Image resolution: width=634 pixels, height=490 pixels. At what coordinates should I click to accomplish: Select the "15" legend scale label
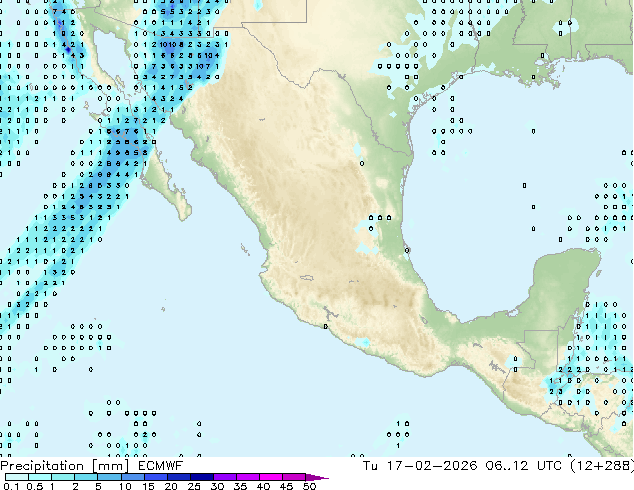tap(148, 486)
